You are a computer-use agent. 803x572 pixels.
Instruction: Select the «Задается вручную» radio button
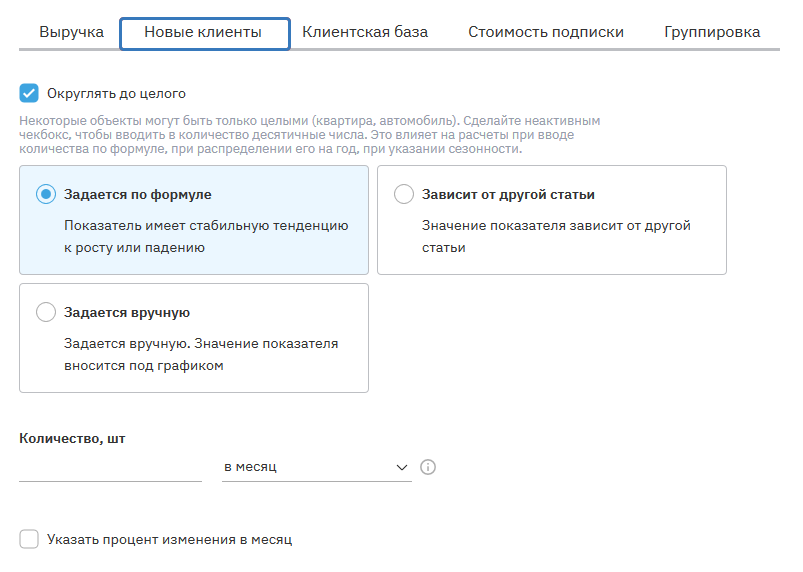pos(46,313)
